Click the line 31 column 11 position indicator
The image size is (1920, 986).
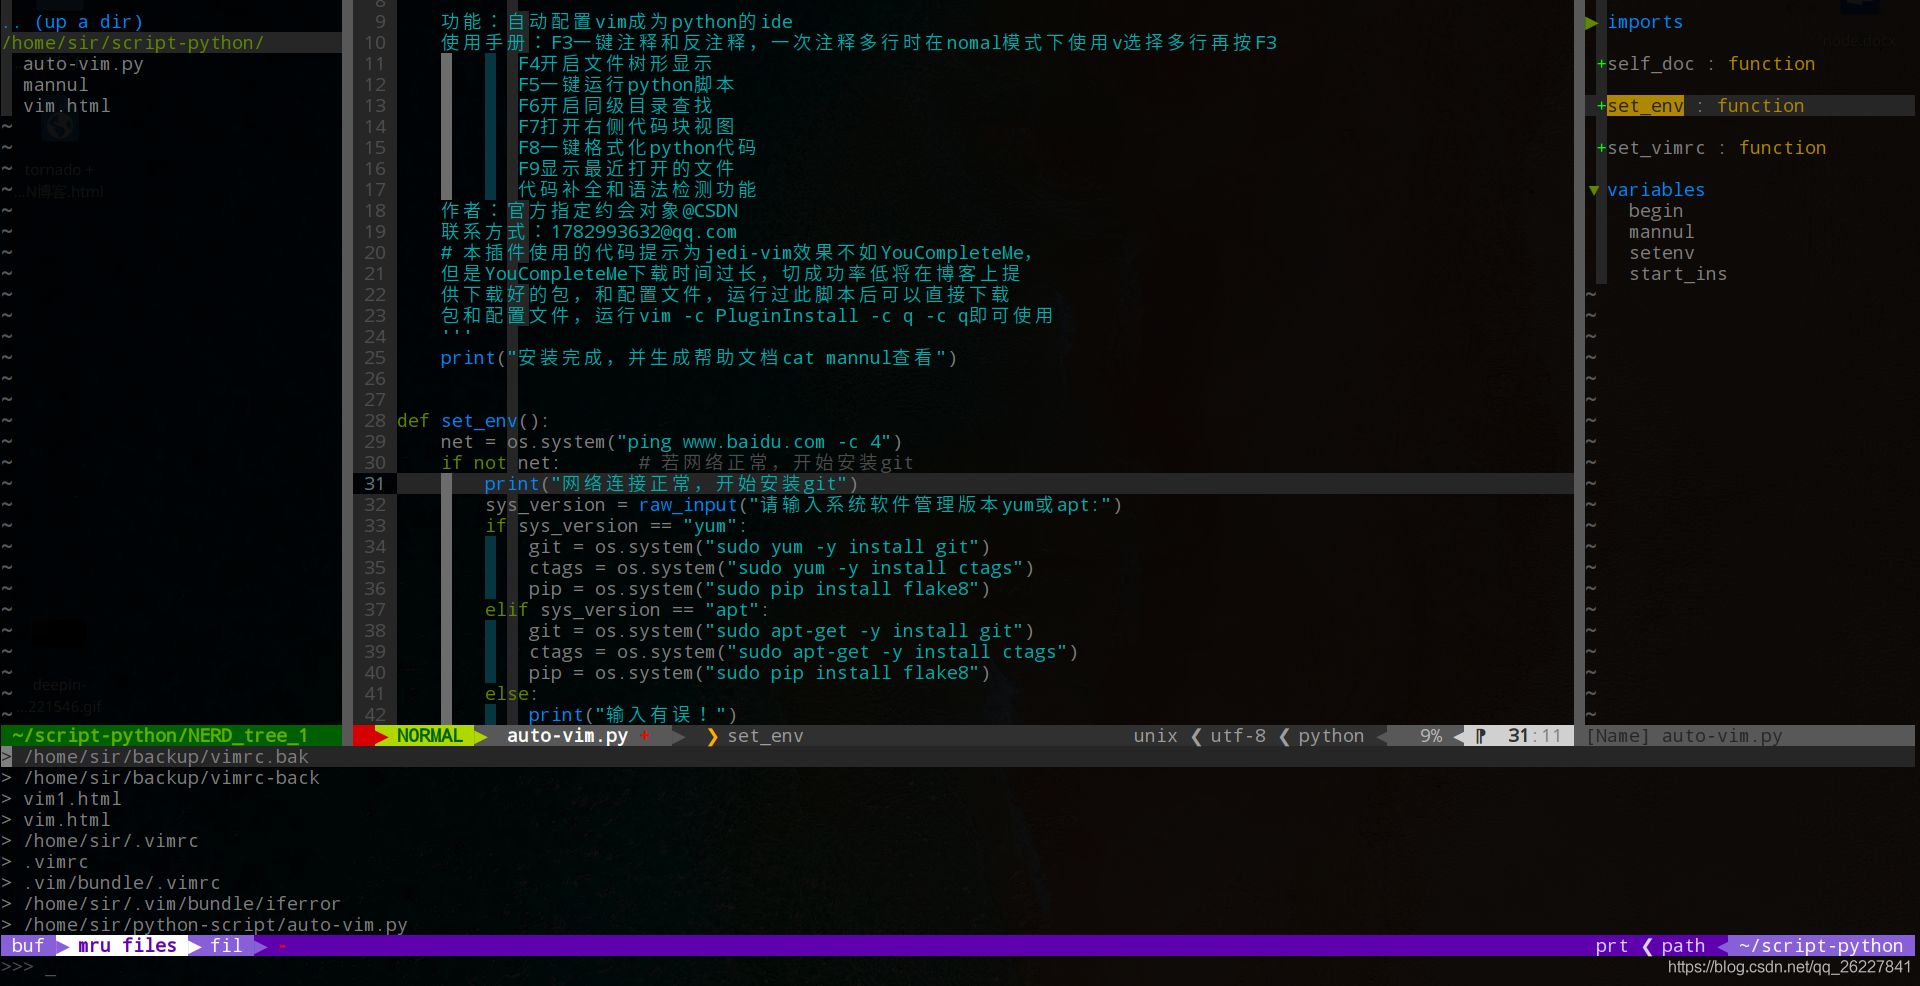tap(1534, 736)
